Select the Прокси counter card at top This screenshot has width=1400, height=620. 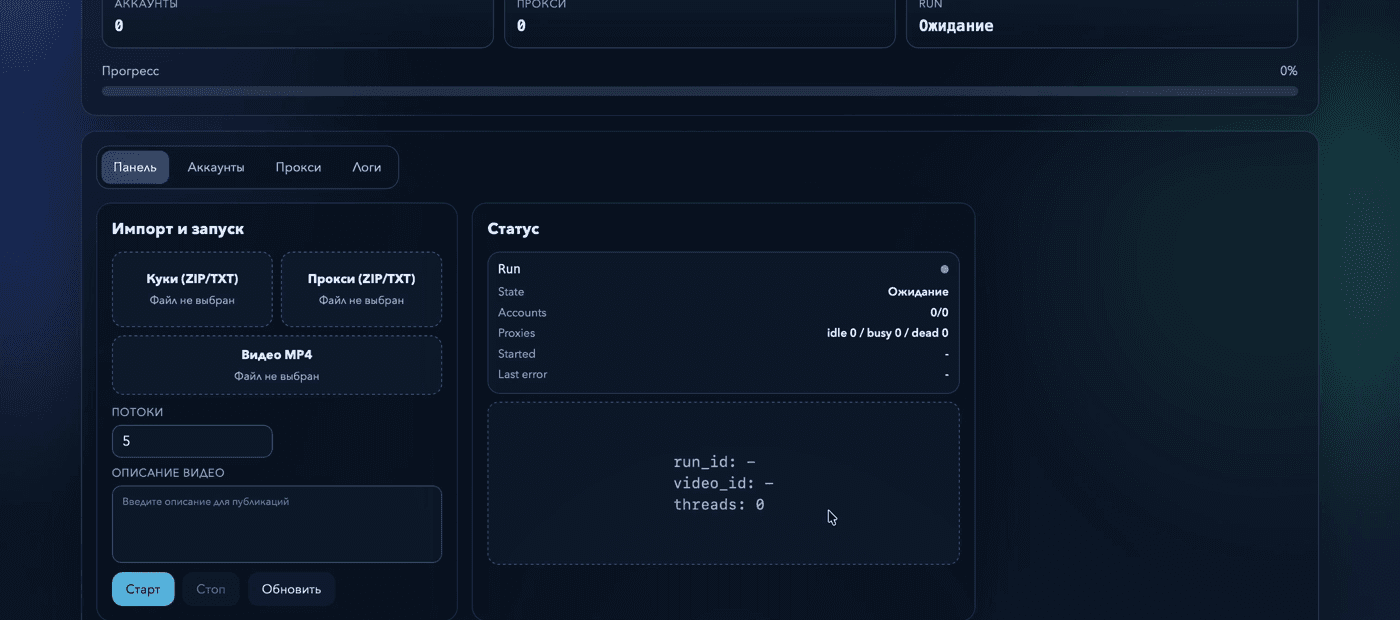pyautogui.click(x=700, y=22)
